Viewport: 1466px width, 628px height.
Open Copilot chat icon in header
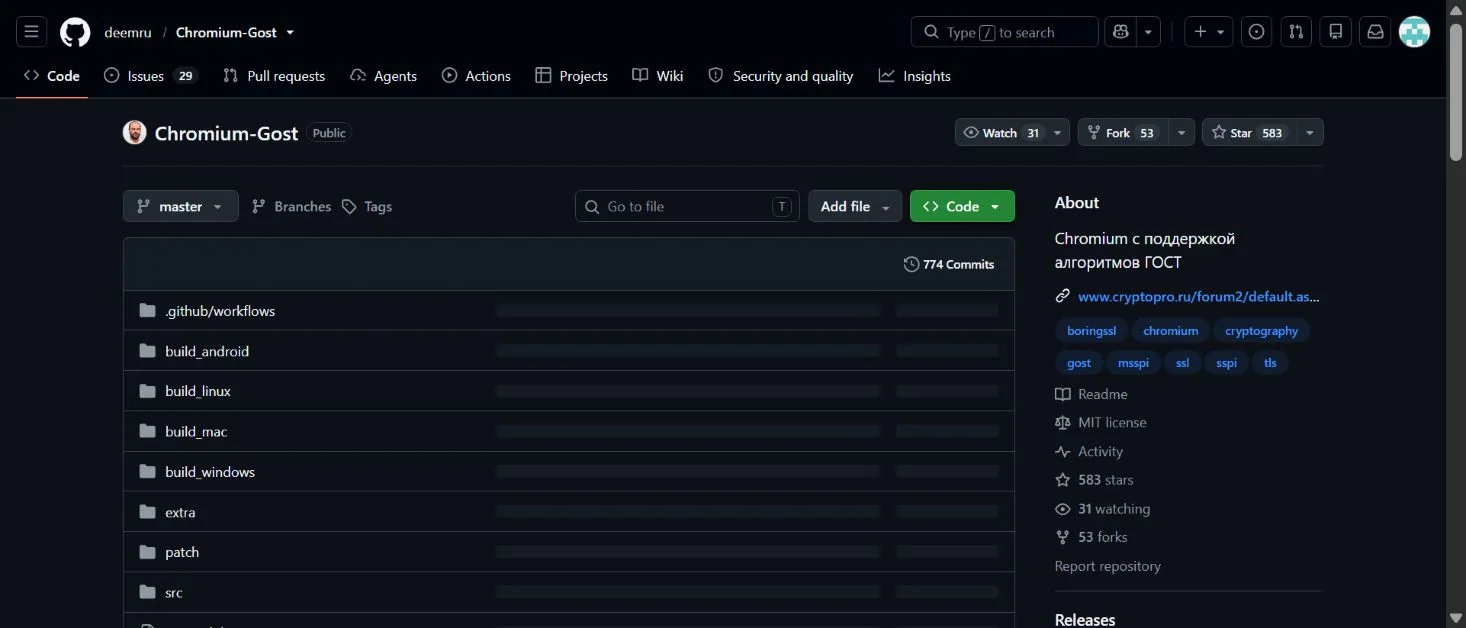click(x=1120, y=32)
